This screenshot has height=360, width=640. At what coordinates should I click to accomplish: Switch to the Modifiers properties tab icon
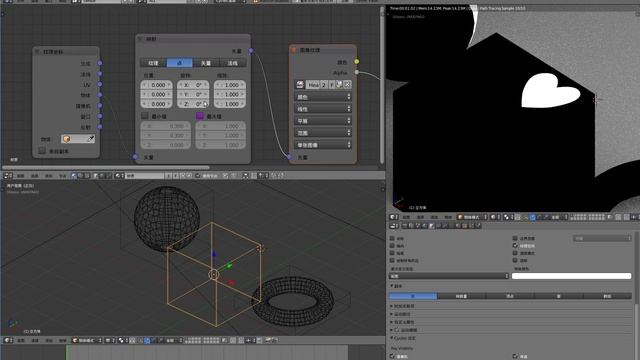tap(445, 225)
